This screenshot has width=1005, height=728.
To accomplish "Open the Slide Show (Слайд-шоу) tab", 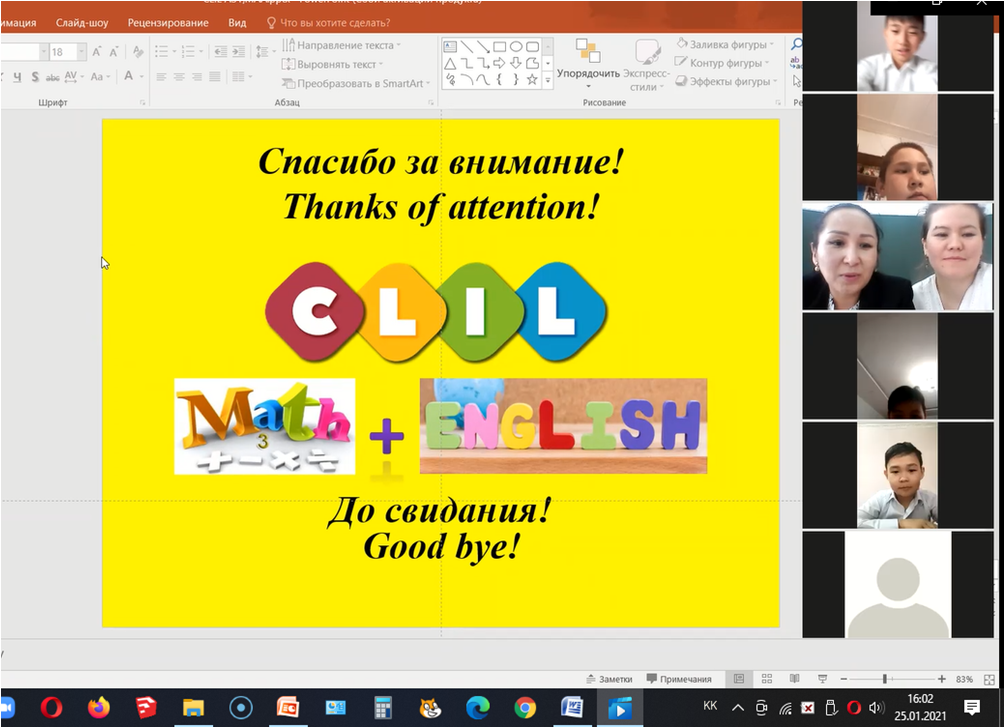I will 82,22.
